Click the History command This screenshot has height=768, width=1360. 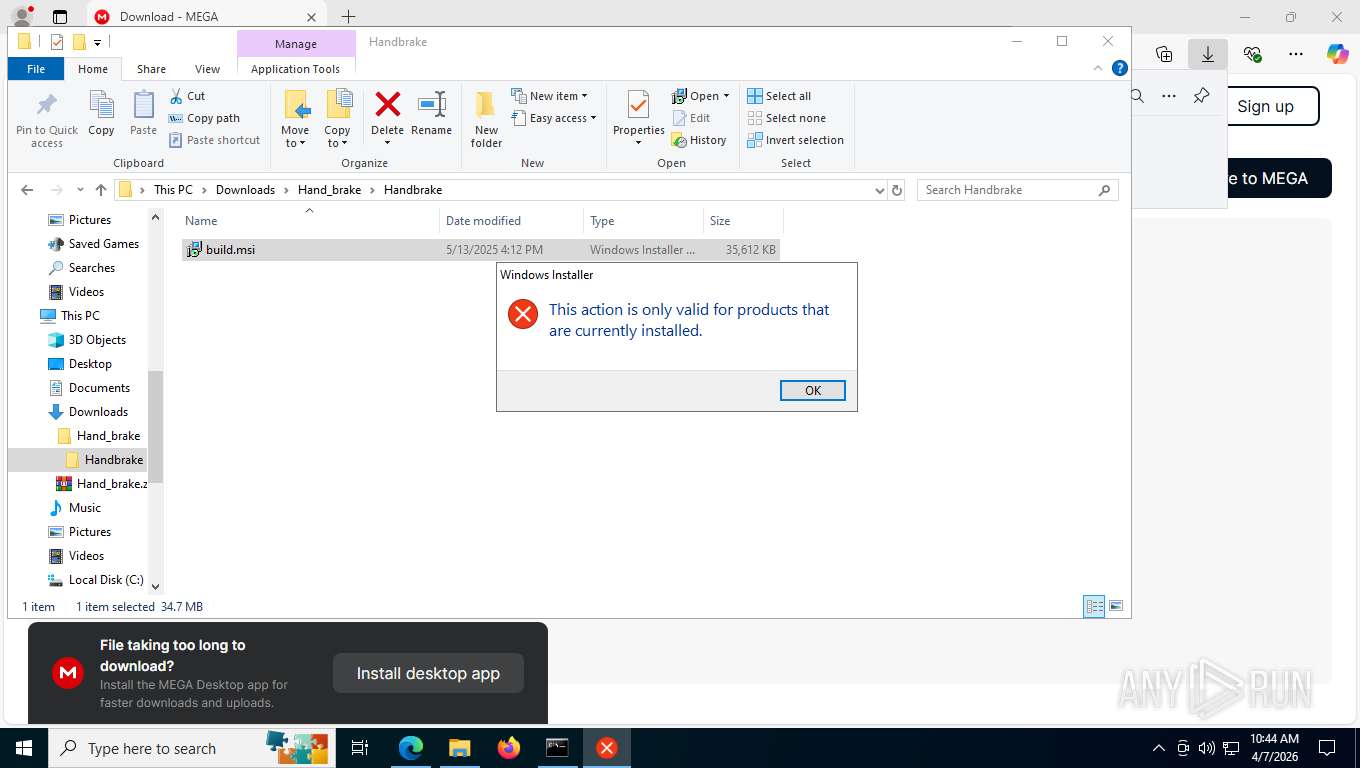(698, 140)
